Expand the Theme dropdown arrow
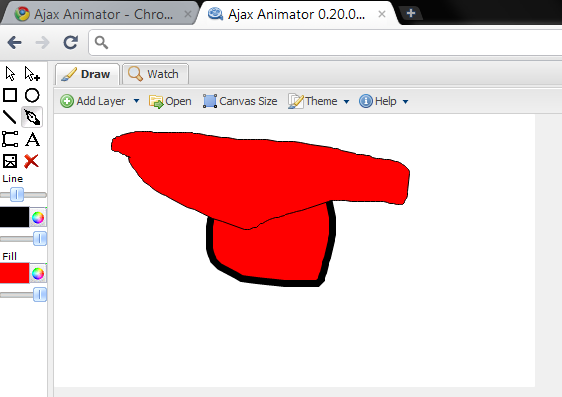 [x=346, y=102]
